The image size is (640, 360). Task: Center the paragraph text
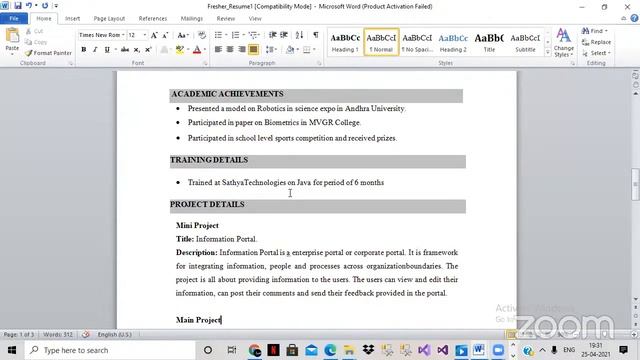pos(230,49)
